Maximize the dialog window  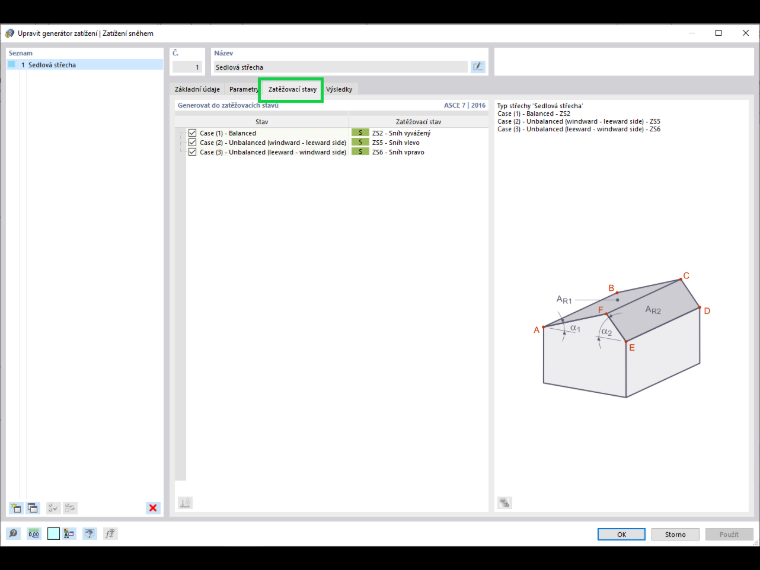click(x=718, y=33)
